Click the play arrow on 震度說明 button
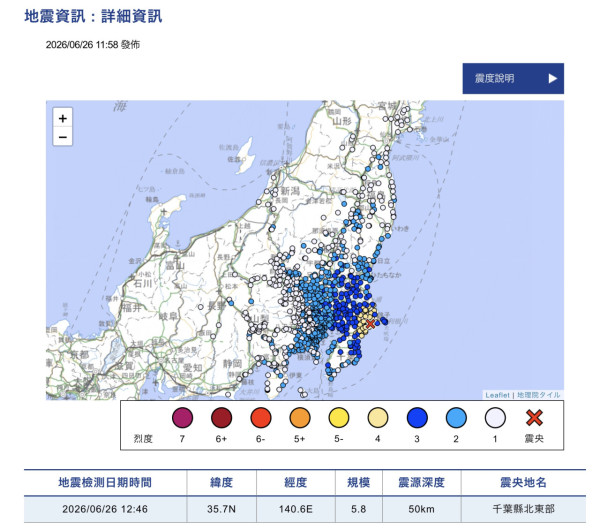This screenshot has height=530, width=600. pyautogui.click(x=552, y=78)
